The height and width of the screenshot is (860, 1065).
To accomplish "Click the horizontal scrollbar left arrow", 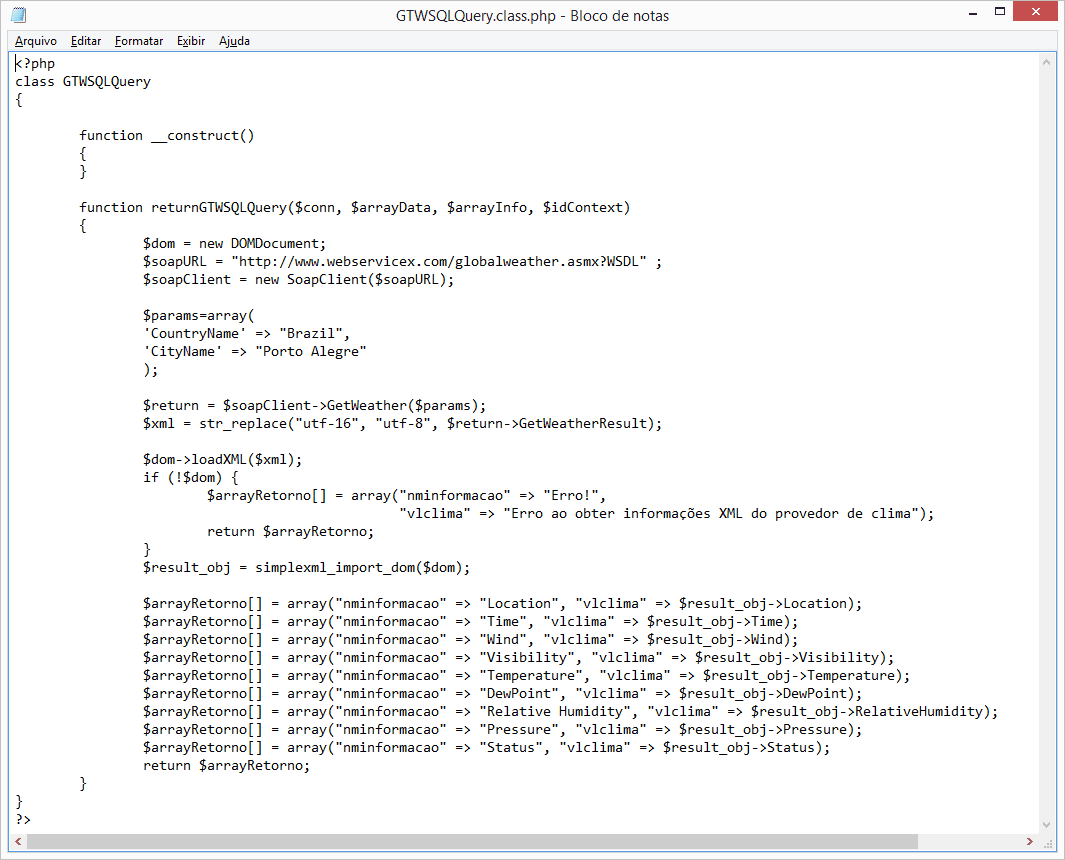I will (18, 842).
